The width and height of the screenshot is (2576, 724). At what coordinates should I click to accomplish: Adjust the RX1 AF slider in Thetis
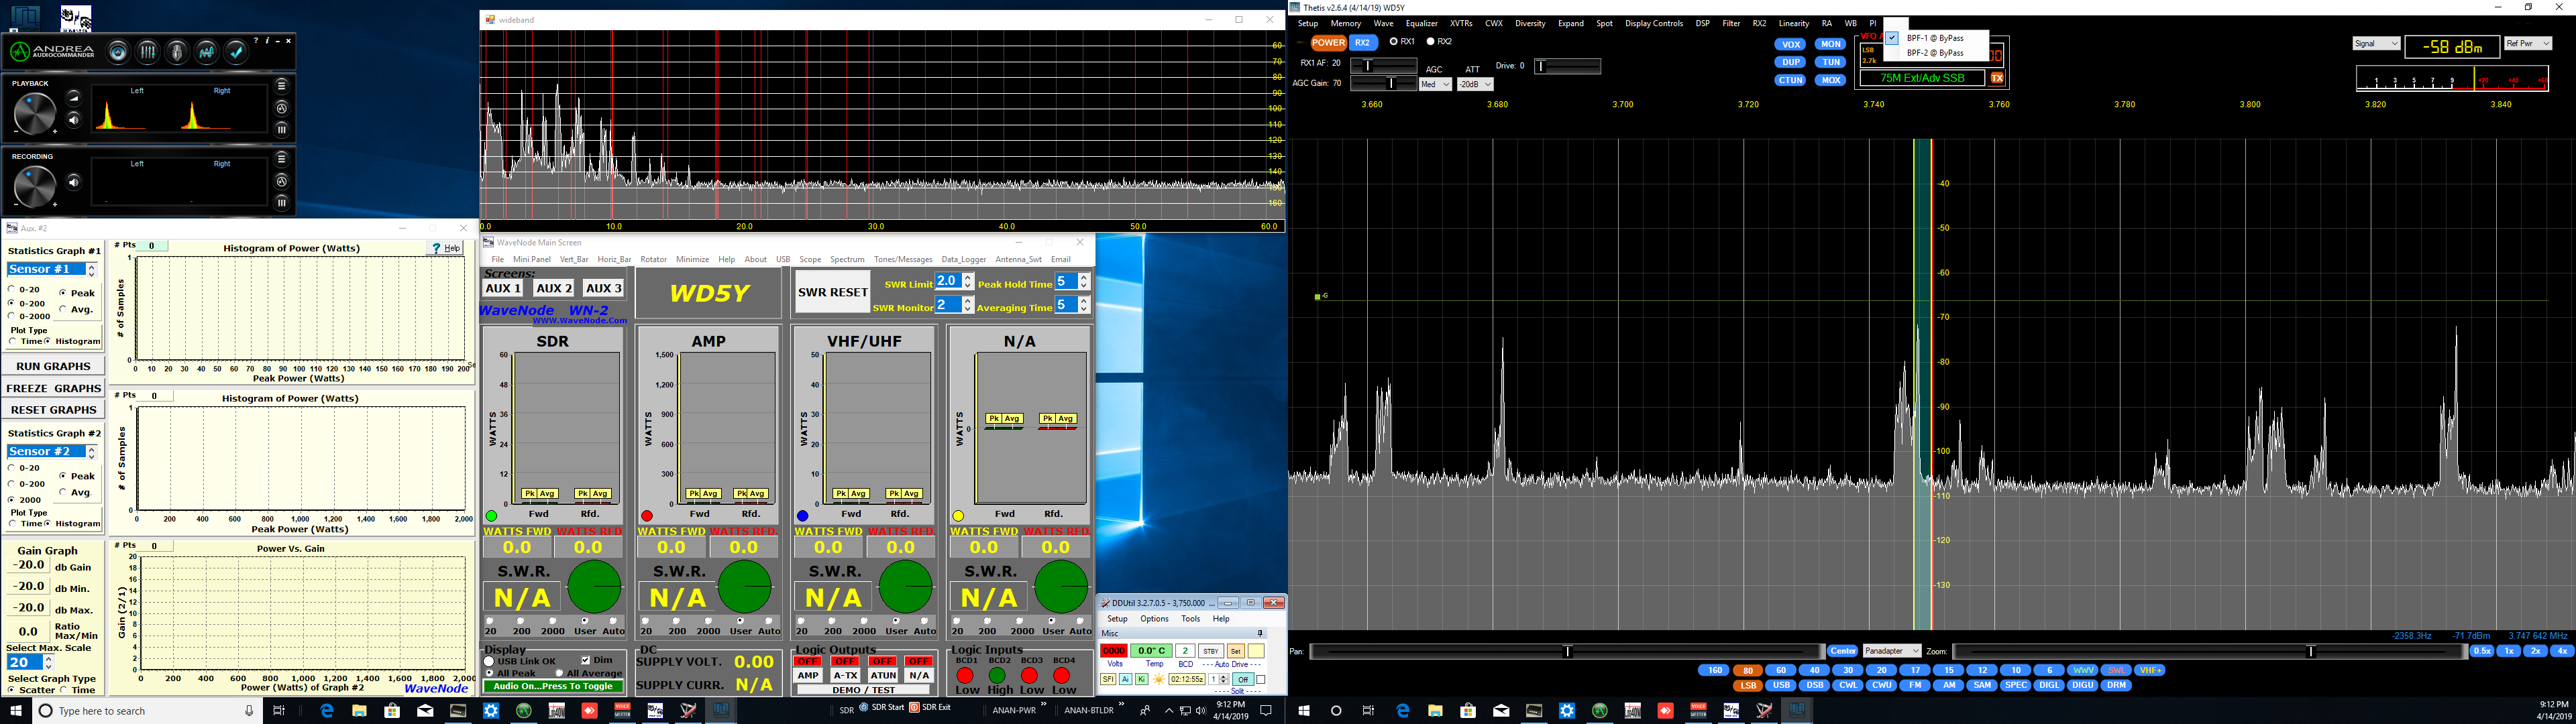click(1383, 66)
